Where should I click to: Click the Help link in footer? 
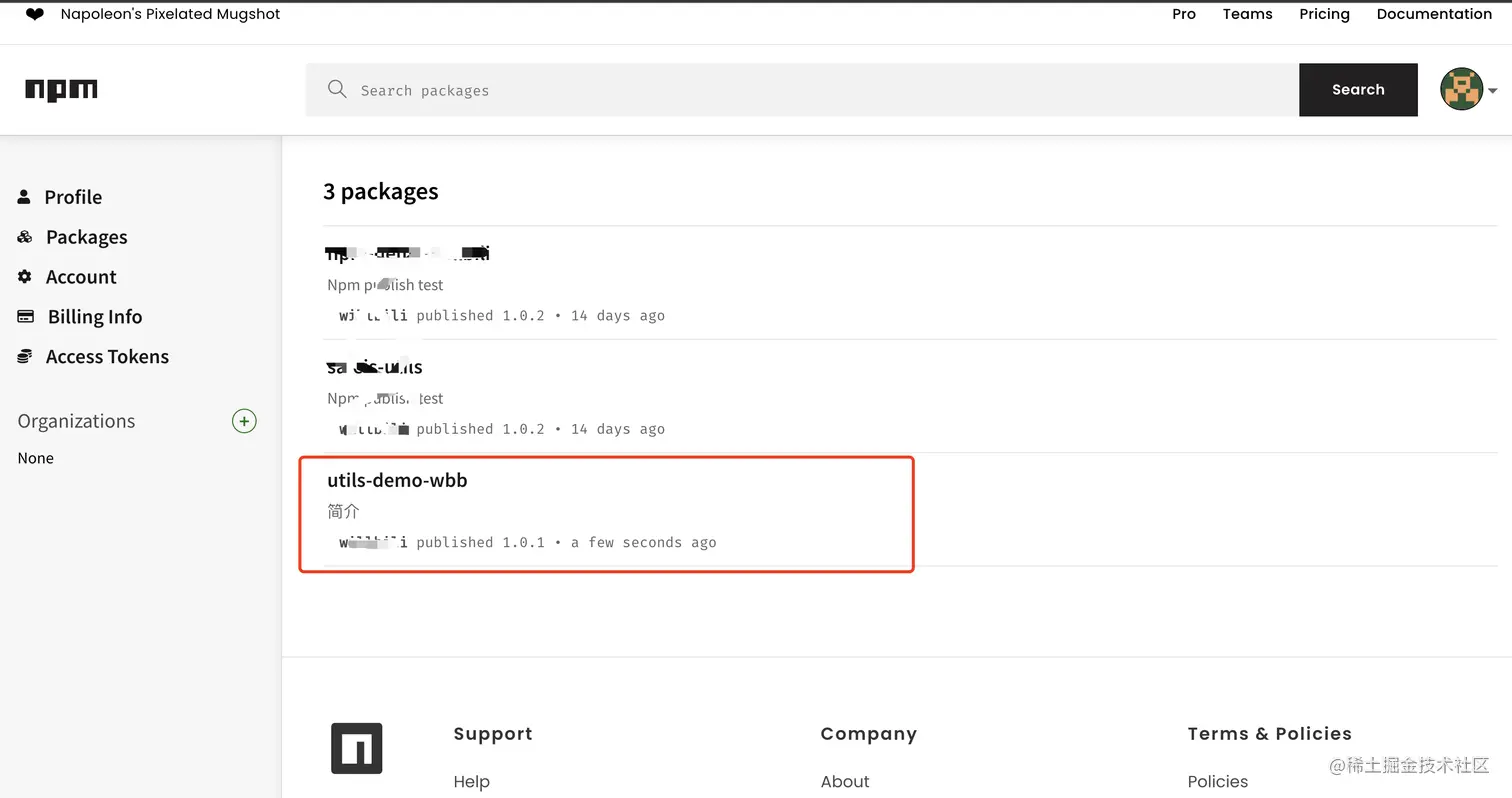pos(471,782)
